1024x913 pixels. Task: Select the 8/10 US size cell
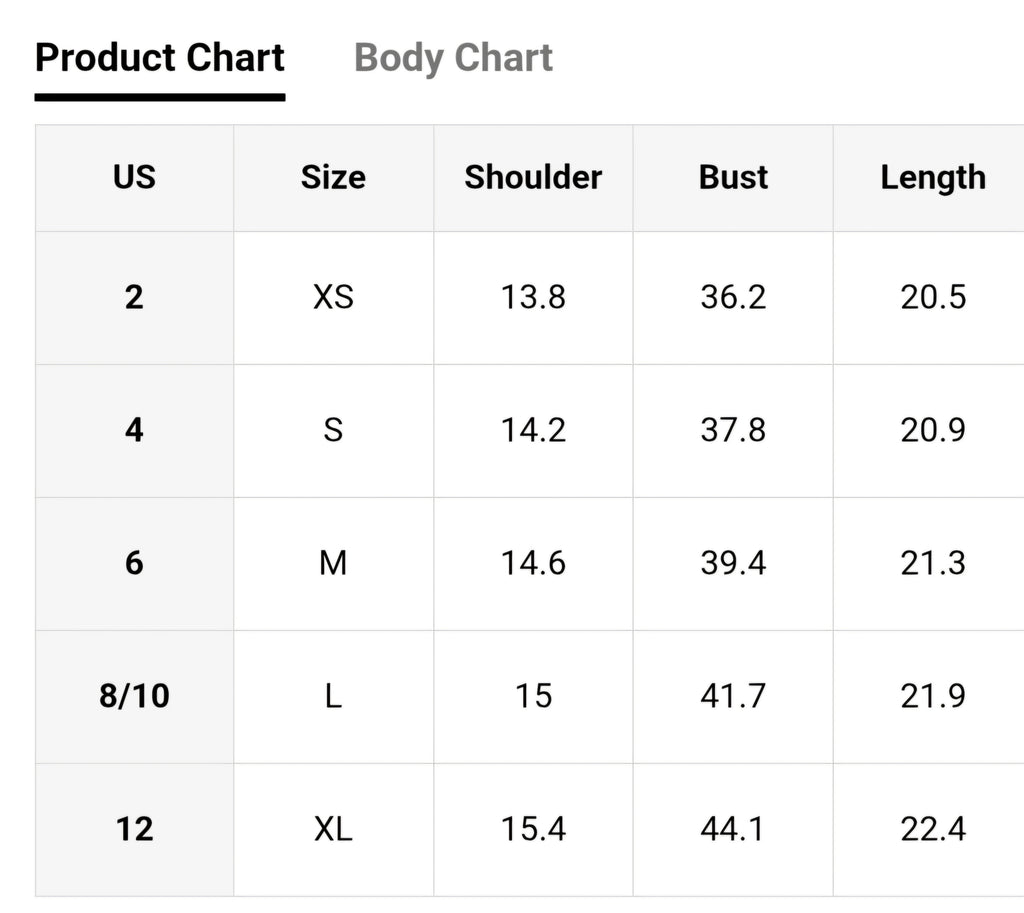(x=135, y=696)
